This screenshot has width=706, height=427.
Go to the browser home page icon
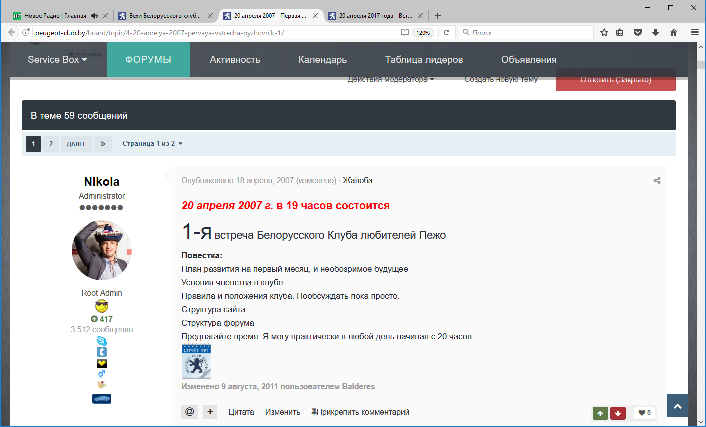pyautogui.click(x=674, y=32)
